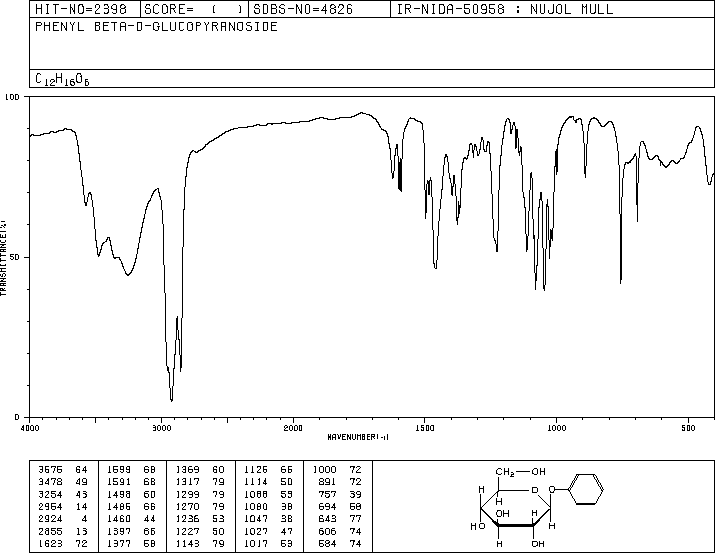
Task: Click the vertical TRANSMITTANCE axis title
Action: [x=3, y=258]
